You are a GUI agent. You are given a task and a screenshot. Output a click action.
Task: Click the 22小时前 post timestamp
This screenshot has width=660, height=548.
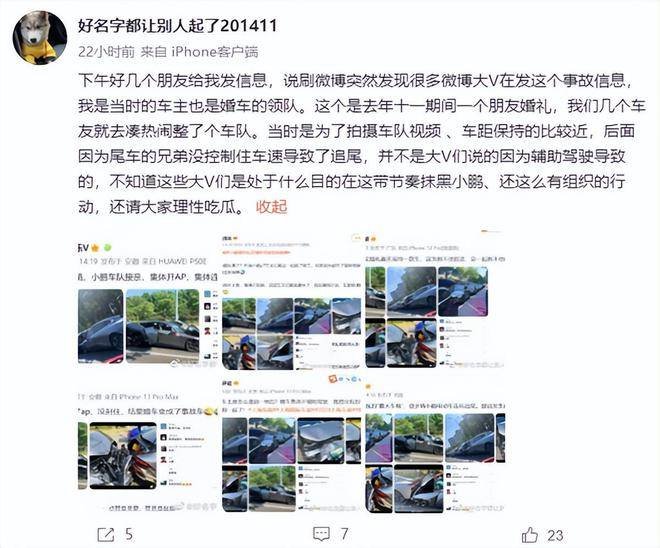(106, 52)
